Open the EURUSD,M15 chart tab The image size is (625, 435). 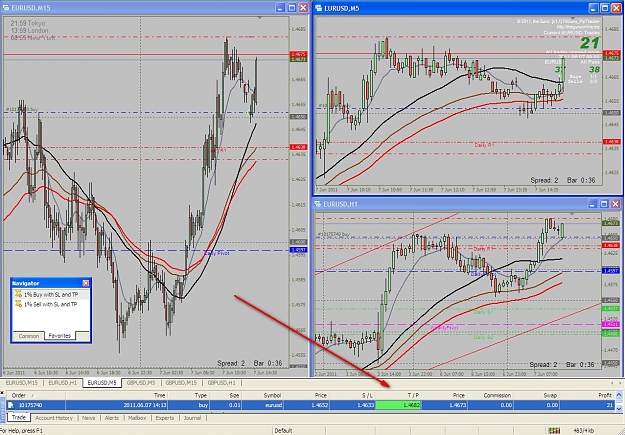[x=22, y=383]
